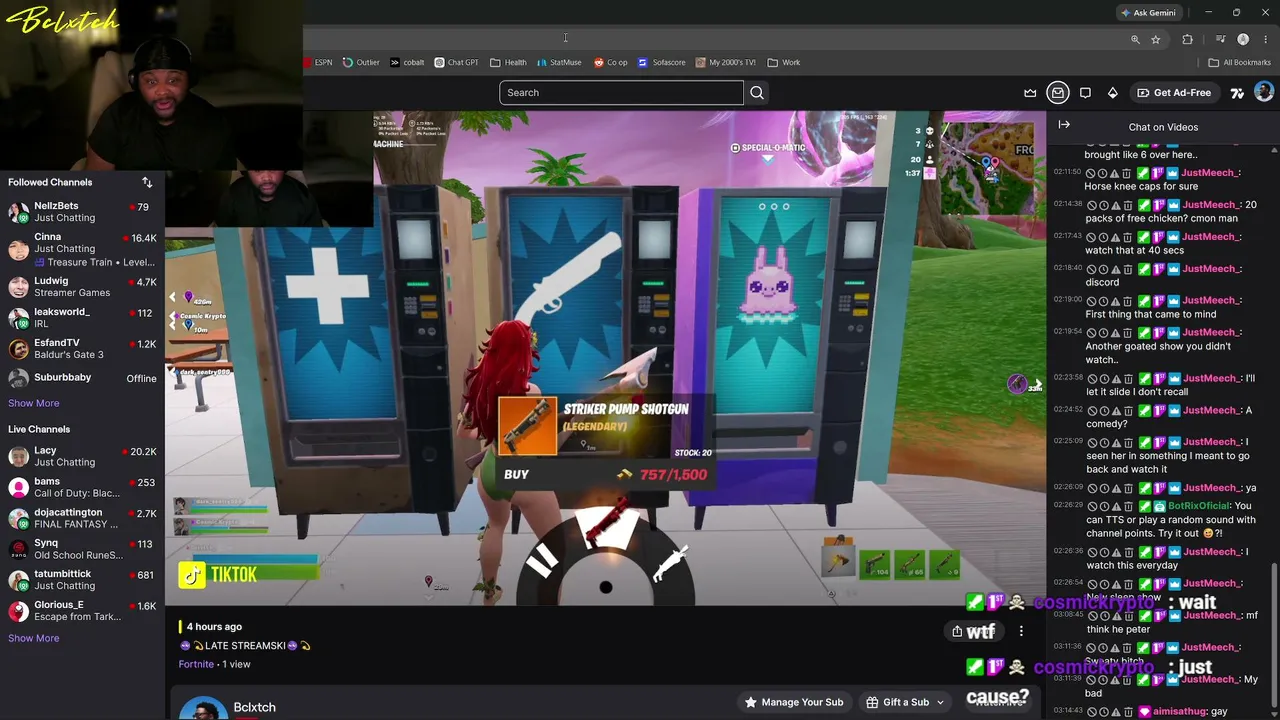
Task: Open the Twitch user profile avatar menu
Action: 1264,92
